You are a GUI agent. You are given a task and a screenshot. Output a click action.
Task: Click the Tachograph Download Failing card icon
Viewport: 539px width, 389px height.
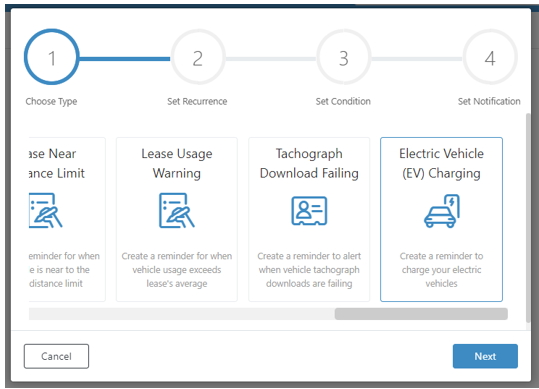309,211
